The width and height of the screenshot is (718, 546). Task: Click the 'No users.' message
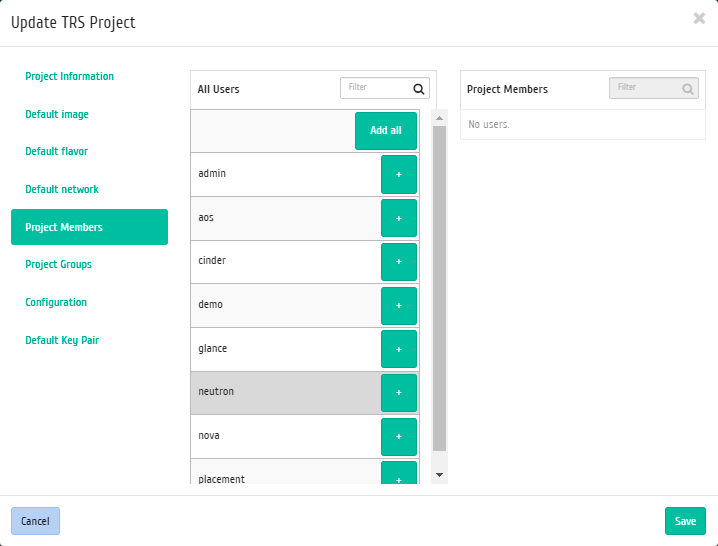pyautogui.click(x=489, y=125)
